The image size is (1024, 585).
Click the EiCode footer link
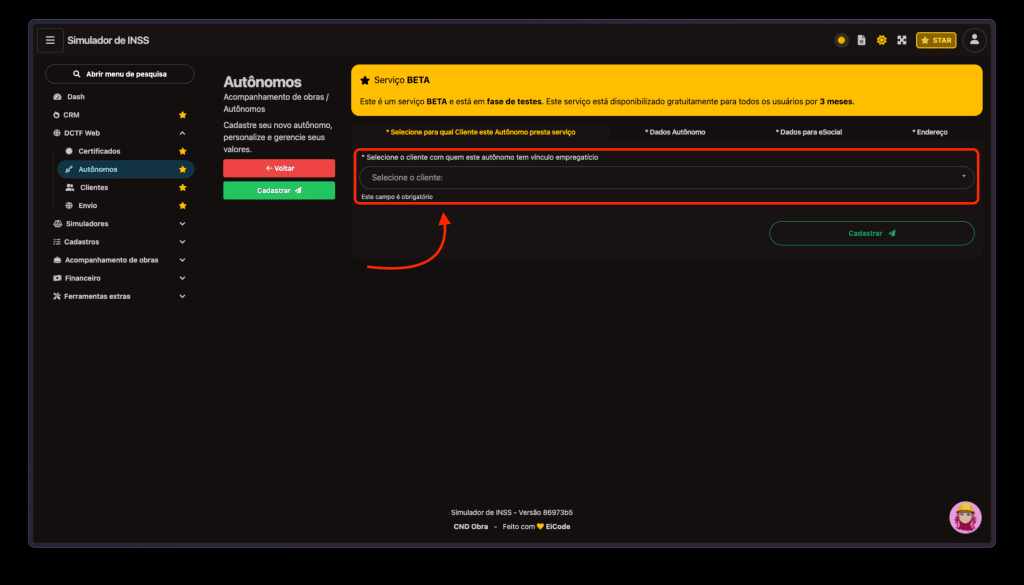click(x=558, y=527)
